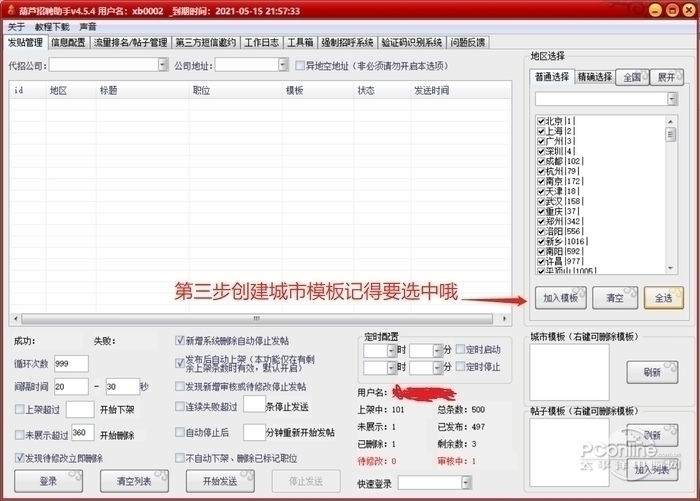Enable the 自动停止后 checkbox
Viewport: 700px width, 501px height.
click(180, 432)
